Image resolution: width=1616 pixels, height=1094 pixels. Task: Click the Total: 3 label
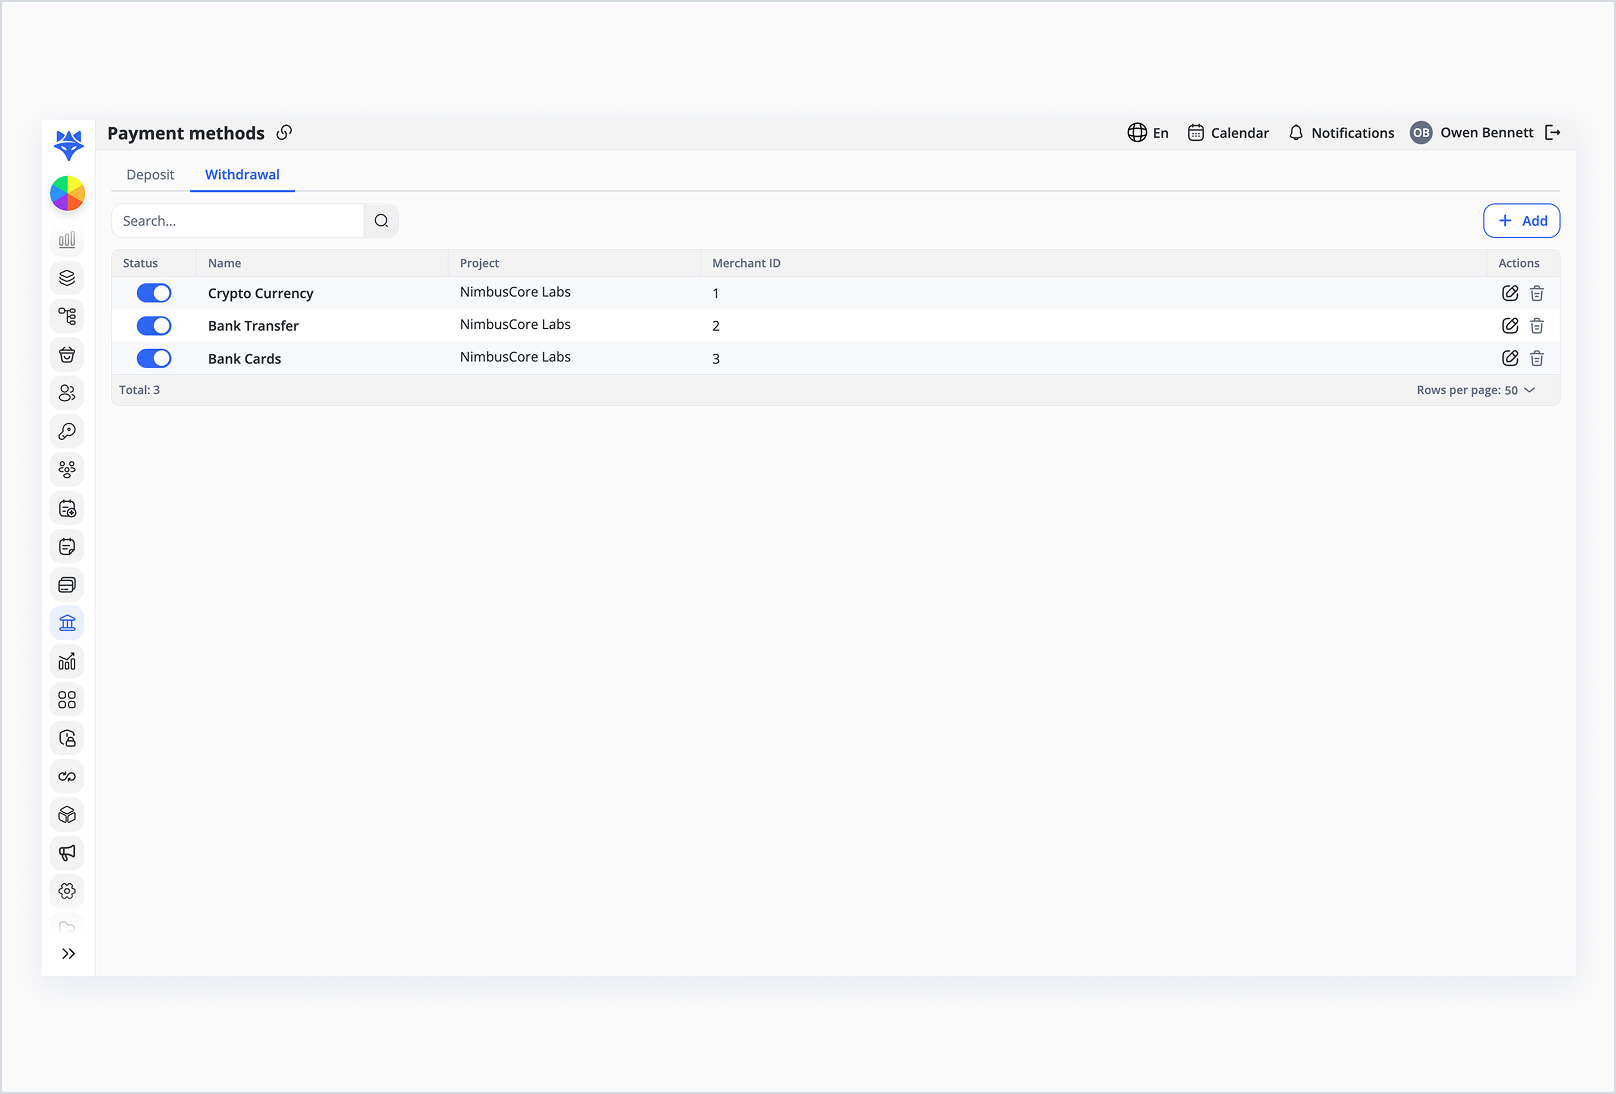pos(139,390)
